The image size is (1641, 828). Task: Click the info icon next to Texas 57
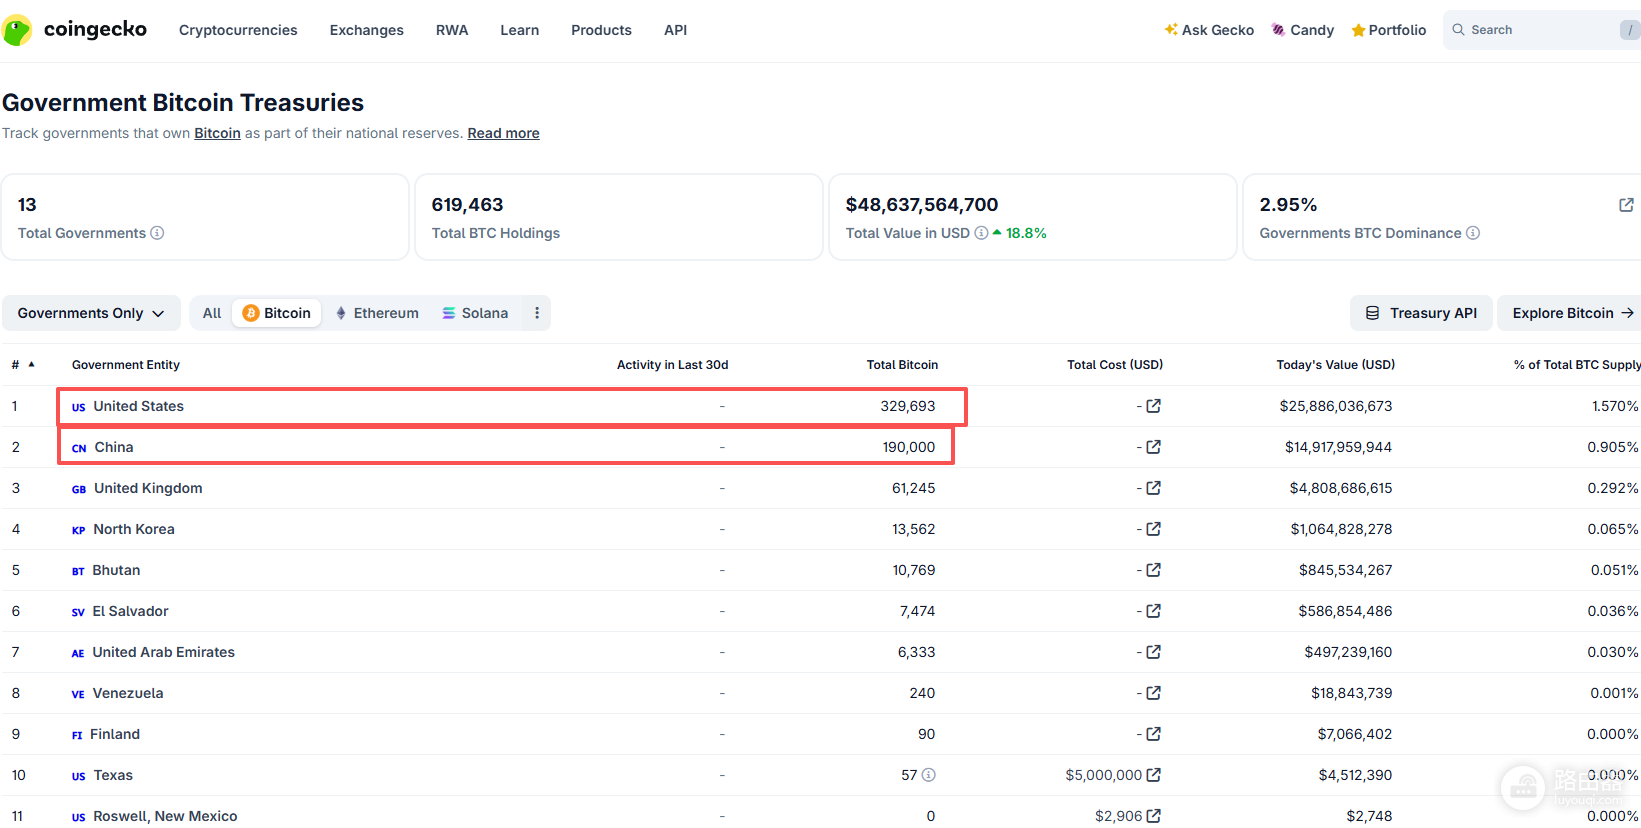(x=928, y=775)
